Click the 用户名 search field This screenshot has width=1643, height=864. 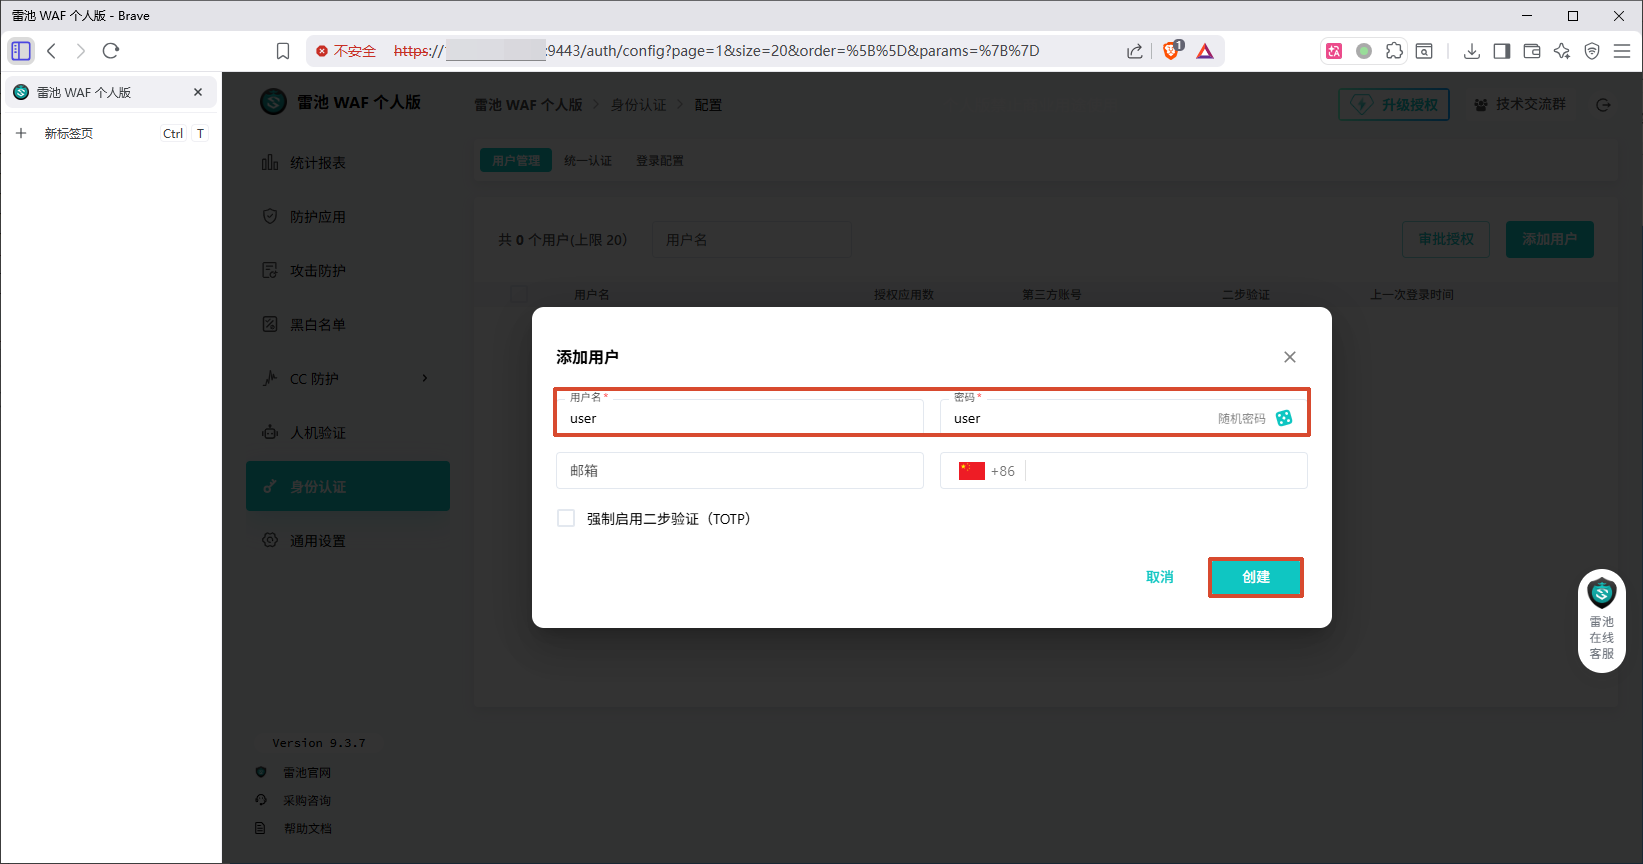(752, 240)
